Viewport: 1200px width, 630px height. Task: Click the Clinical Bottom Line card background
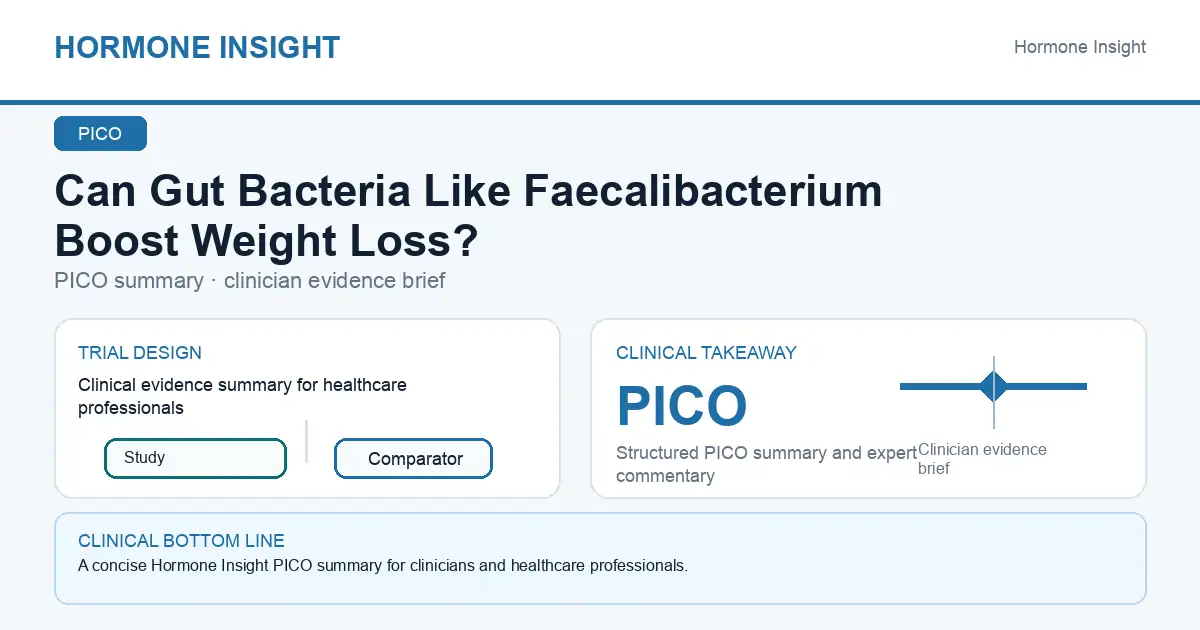pyautogui.click(x=600, y=558)
